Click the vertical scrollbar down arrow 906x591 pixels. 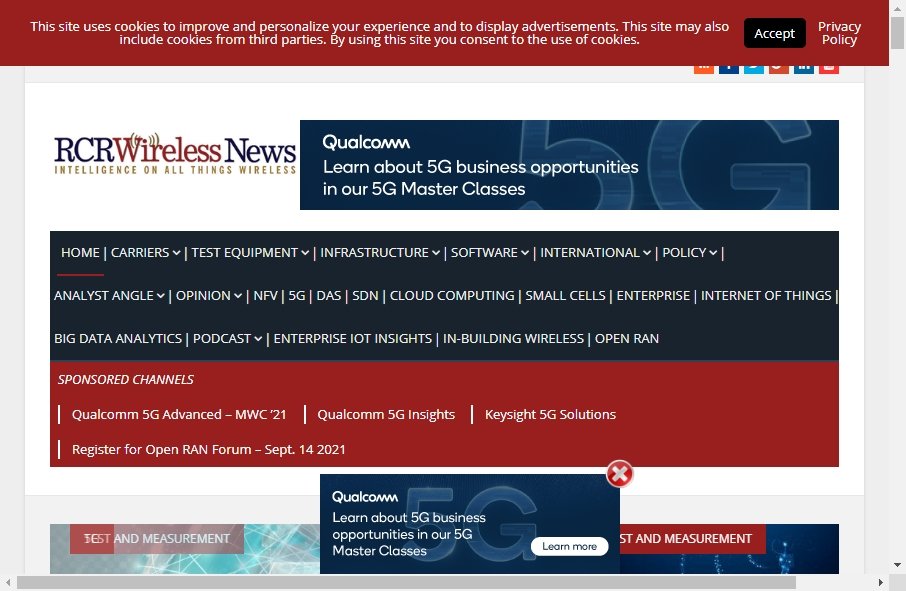[x=897, y=564]
